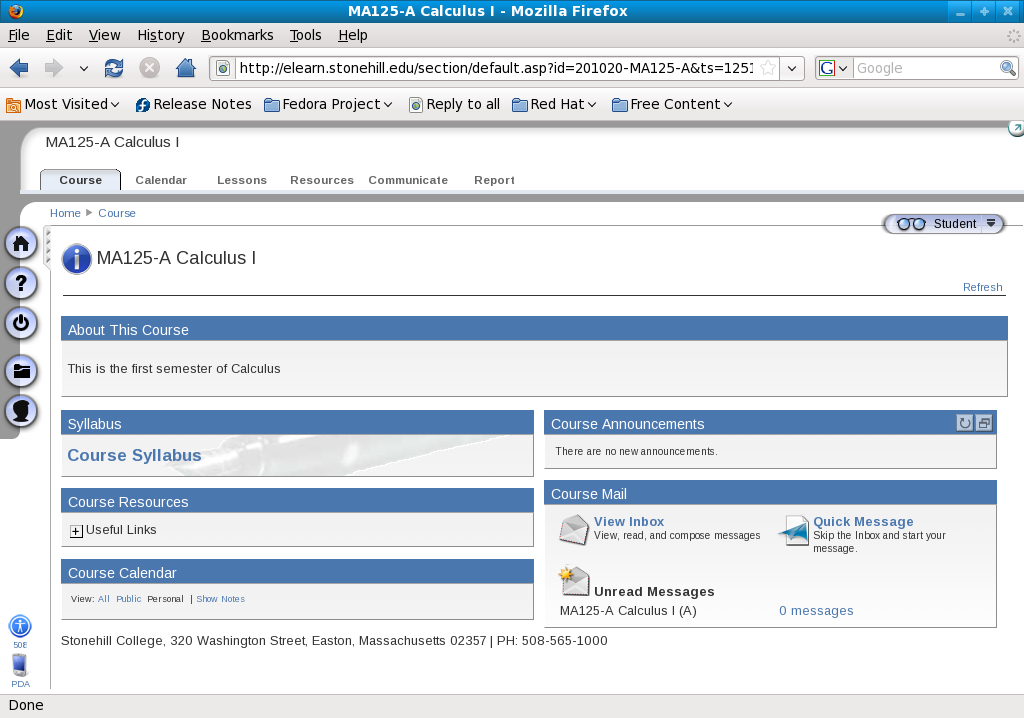Click the Google search input field

925,68
